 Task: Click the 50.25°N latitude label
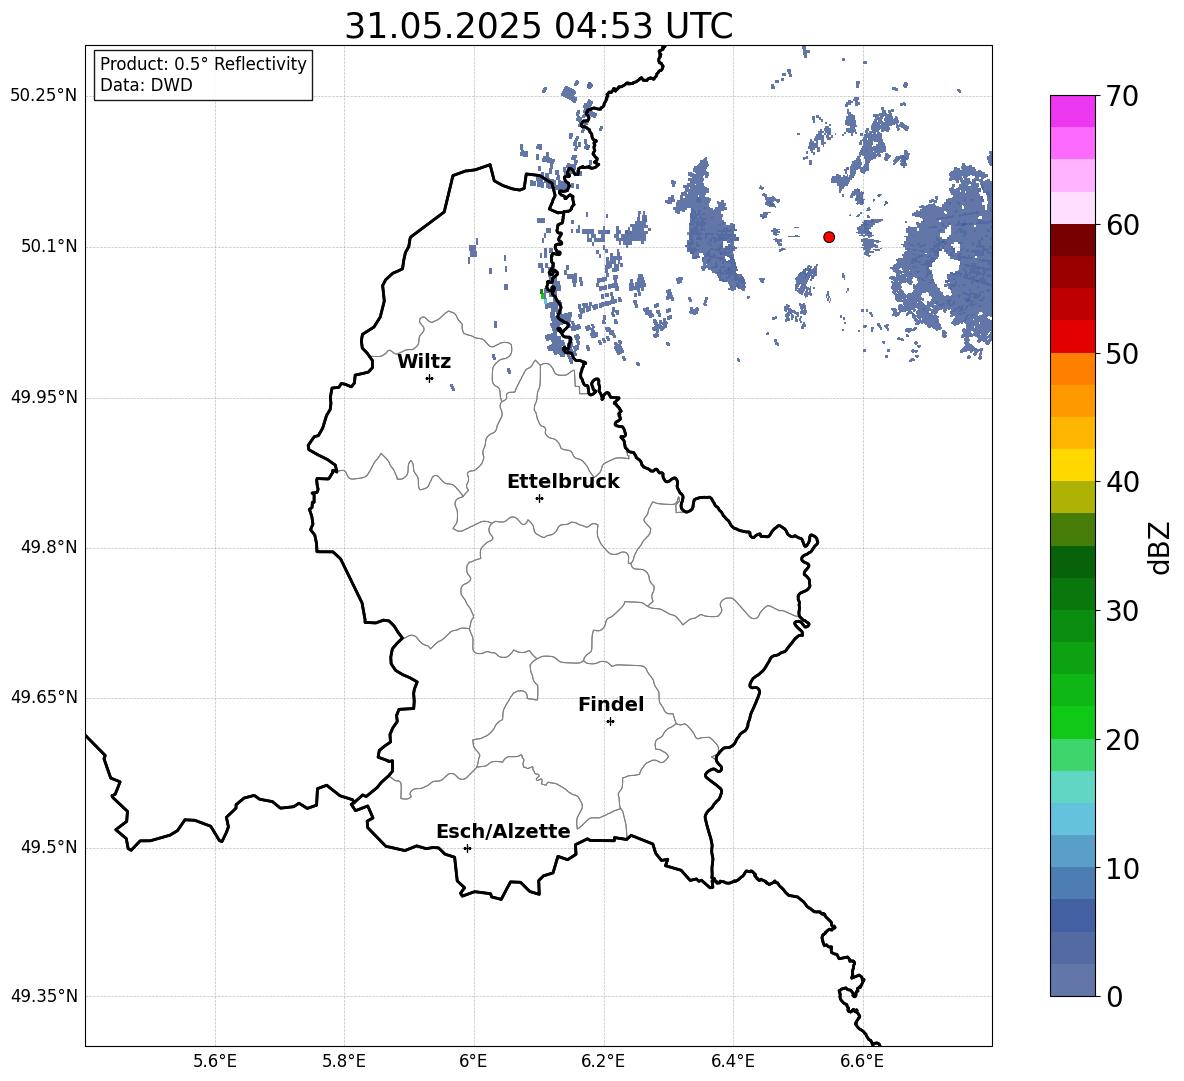[x=44, y=96]
